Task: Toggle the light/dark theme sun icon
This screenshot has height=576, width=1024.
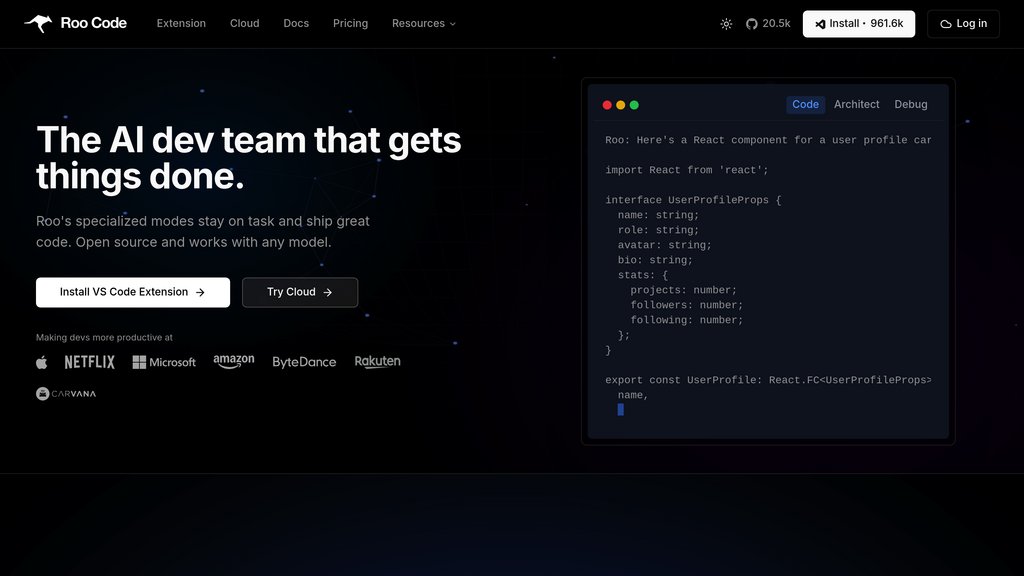Action: pos(726,24)
